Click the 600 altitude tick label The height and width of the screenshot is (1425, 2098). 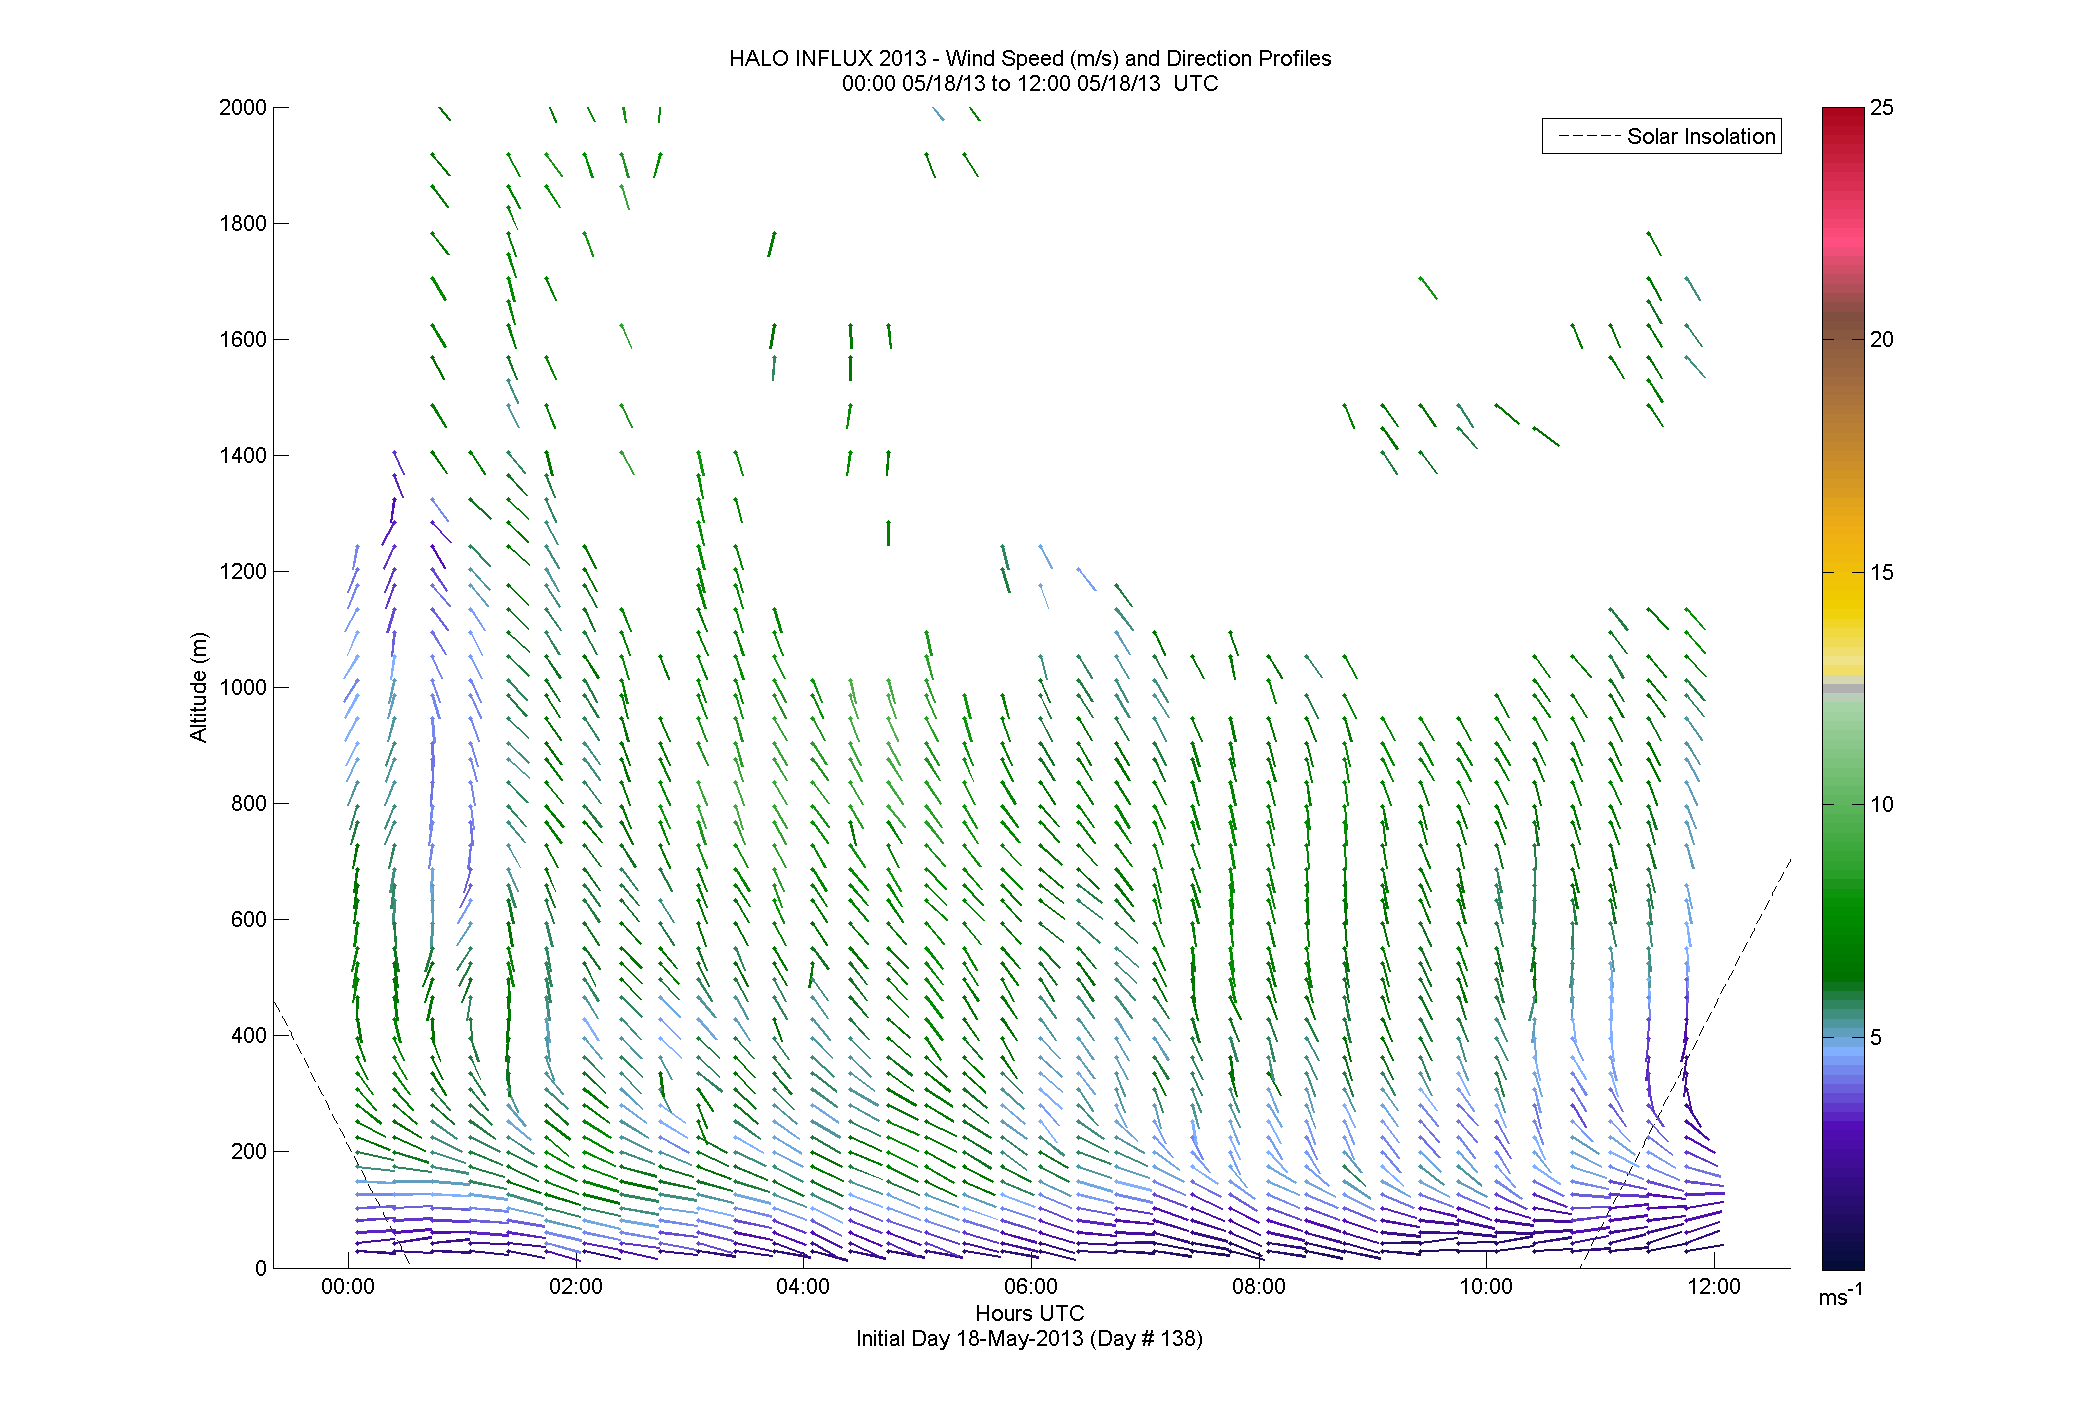(249, 919)
